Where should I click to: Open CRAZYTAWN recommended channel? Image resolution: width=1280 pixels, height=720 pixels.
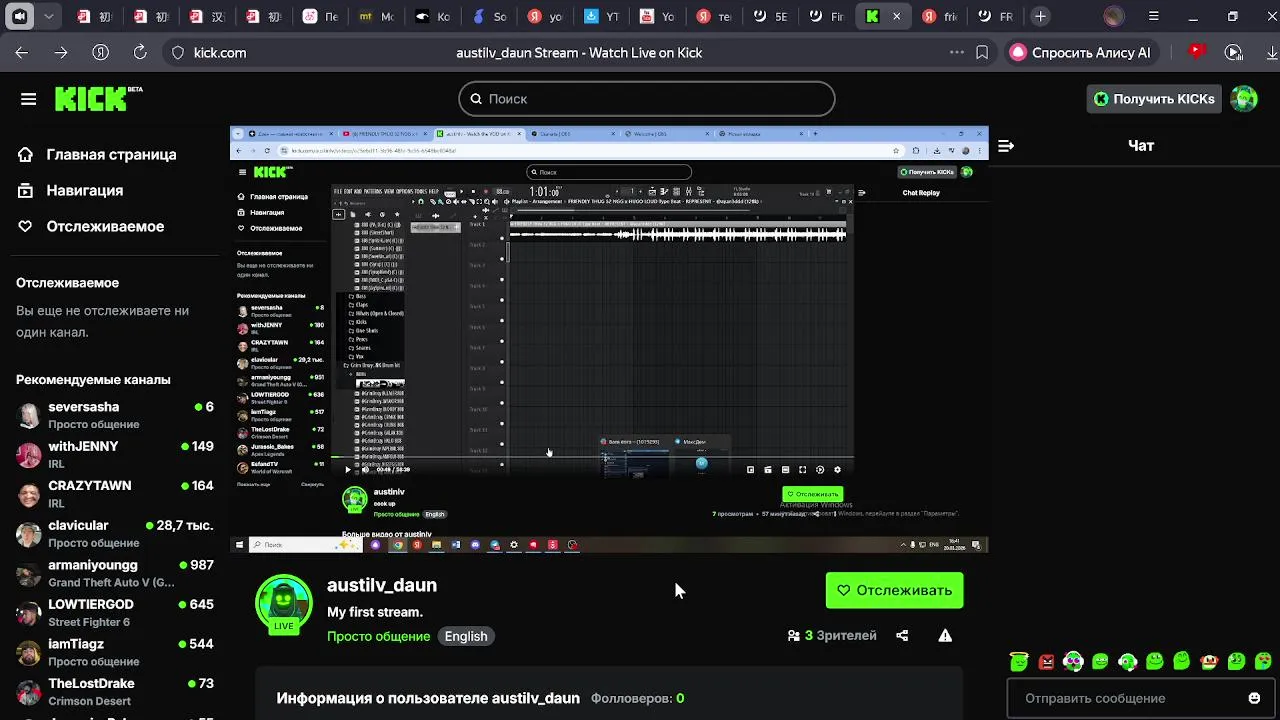(115, 494)
